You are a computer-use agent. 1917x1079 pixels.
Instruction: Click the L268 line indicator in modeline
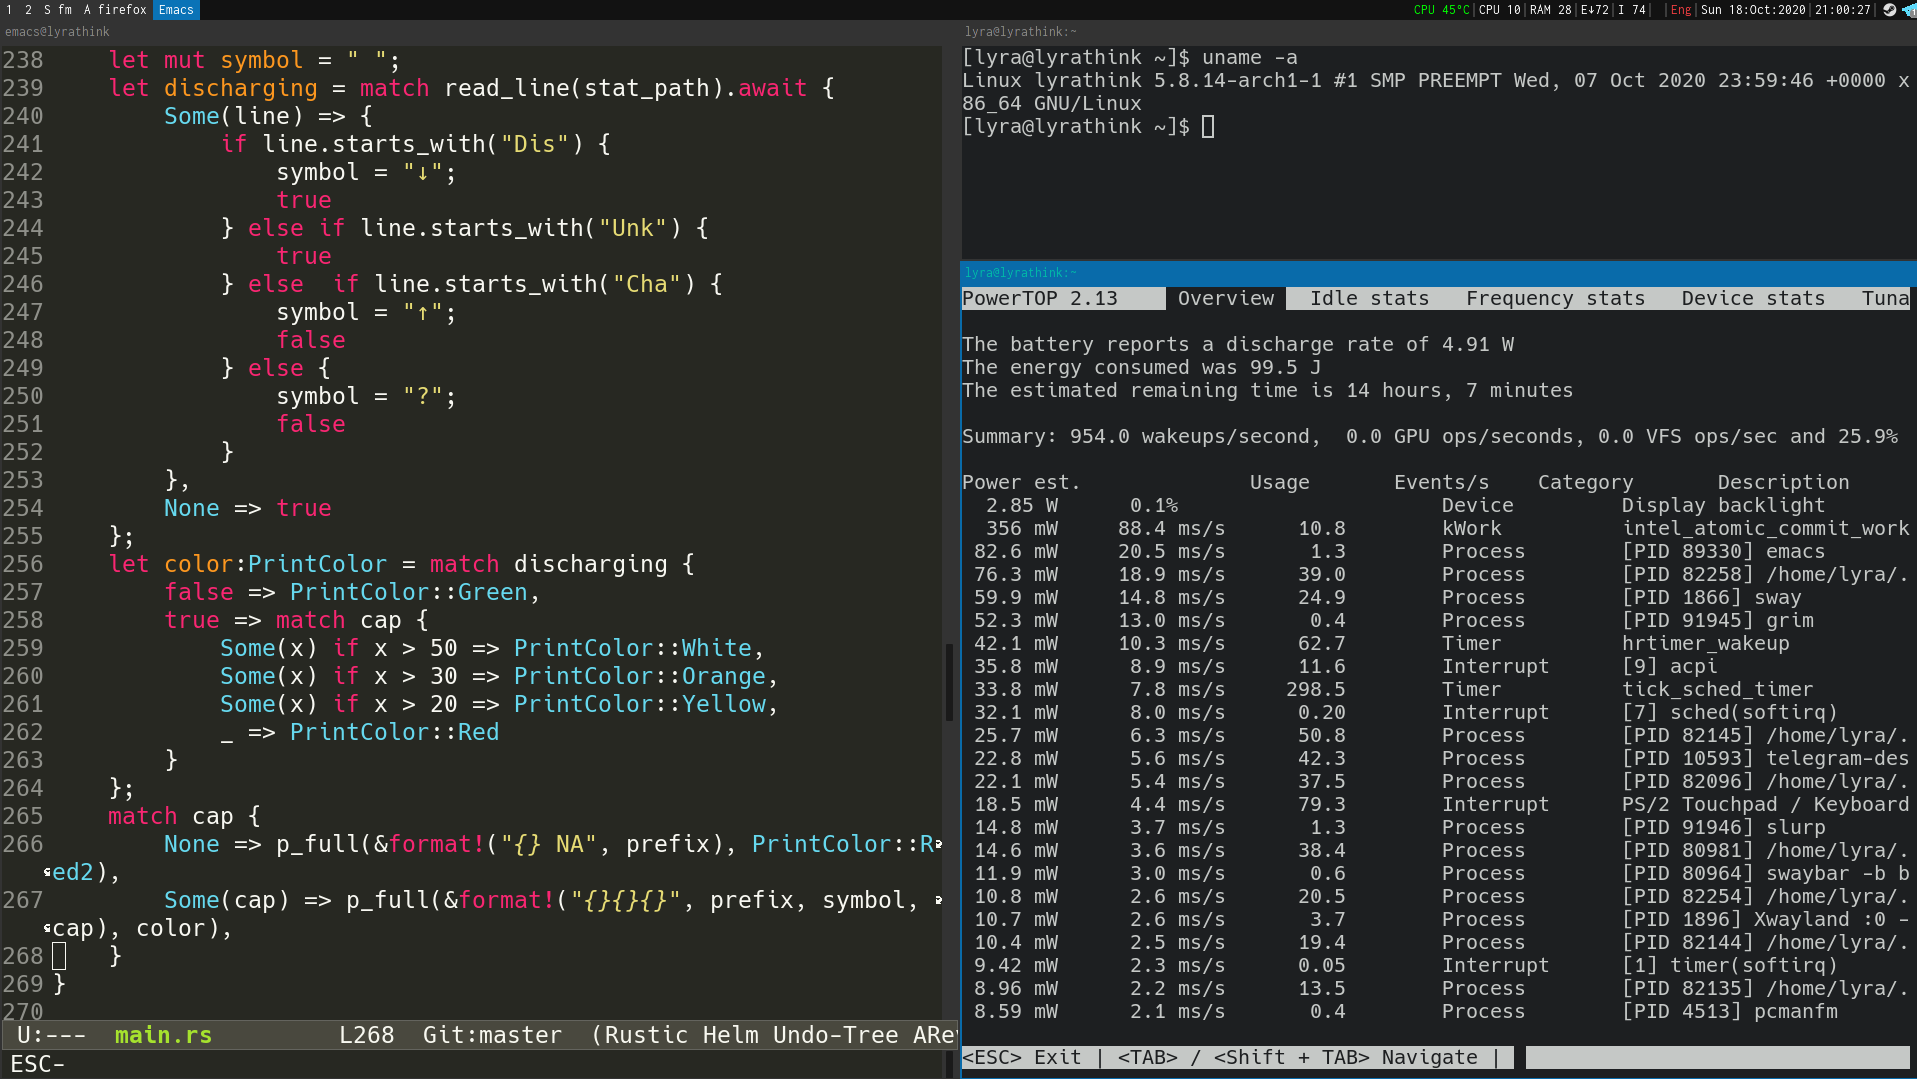click(366, 1035)
